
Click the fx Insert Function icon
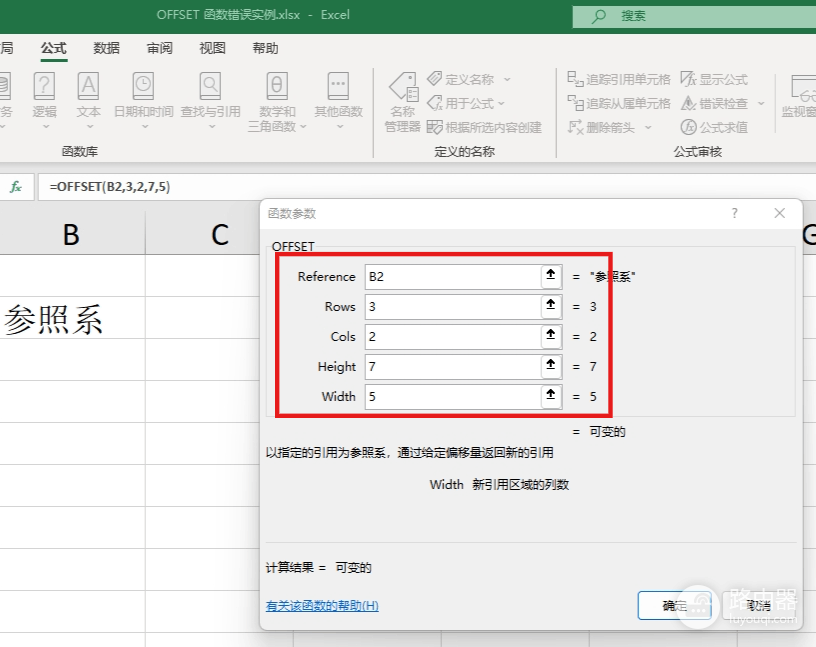[x=16, y=186]
